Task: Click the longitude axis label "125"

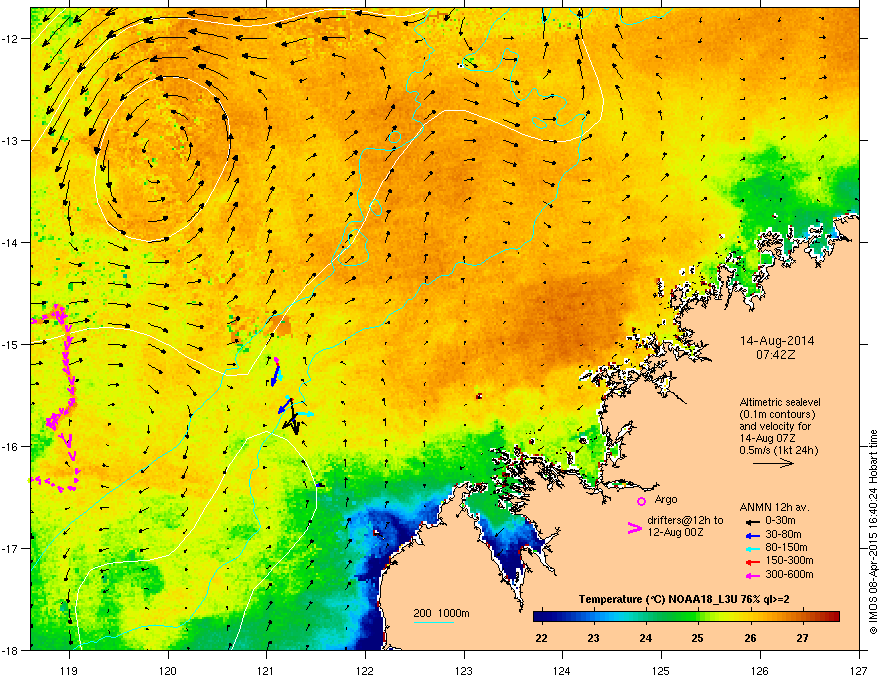Action: [661, 670]
